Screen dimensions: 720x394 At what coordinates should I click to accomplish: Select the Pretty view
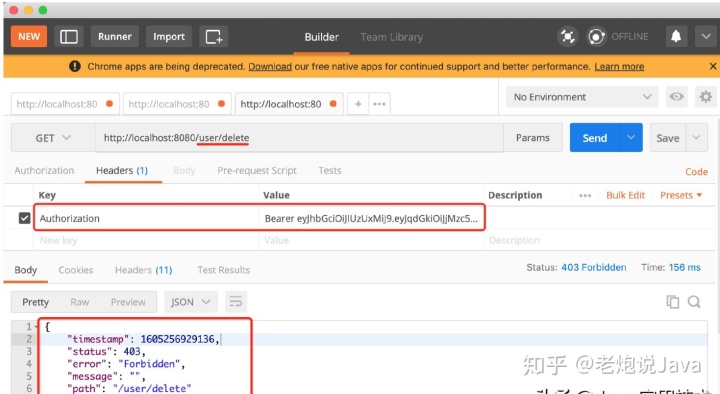pos(35,302)
